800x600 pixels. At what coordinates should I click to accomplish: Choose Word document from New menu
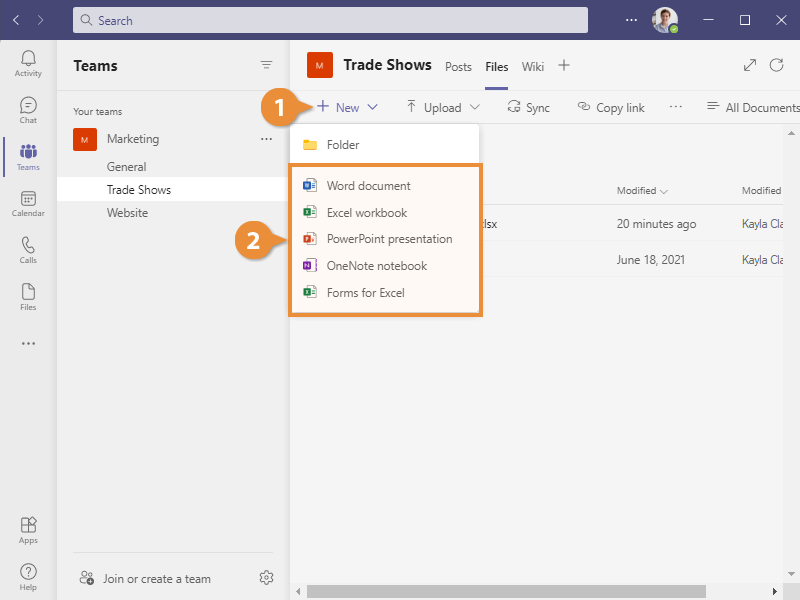pos(367,186)
